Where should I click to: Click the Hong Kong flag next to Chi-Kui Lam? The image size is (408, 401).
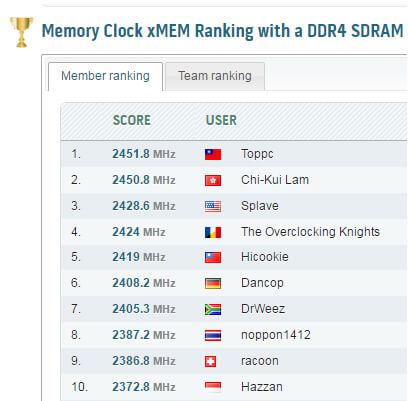[213, 180]
